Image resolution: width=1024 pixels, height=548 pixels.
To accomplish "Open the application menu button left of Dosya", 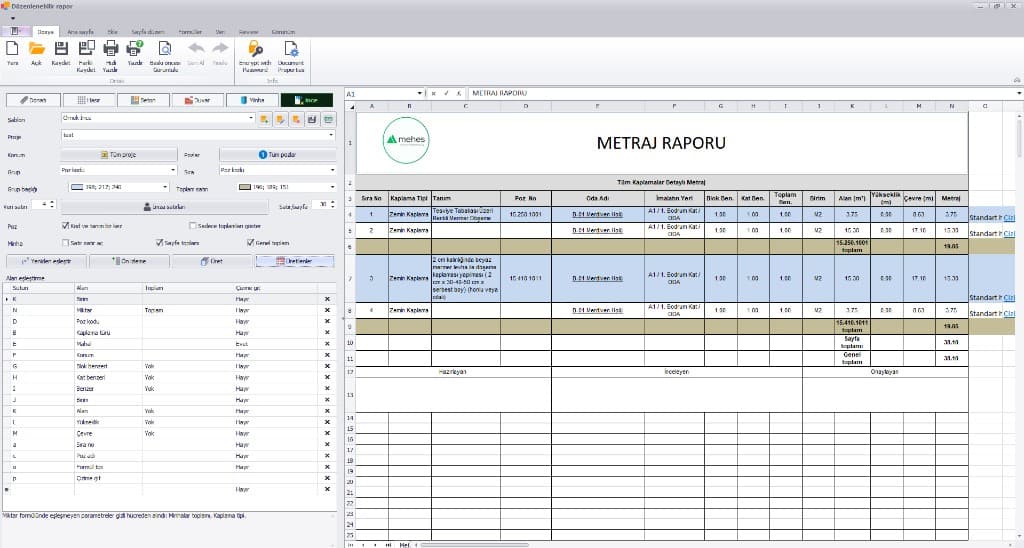I will pyautogui.click(x=15, y=31).
